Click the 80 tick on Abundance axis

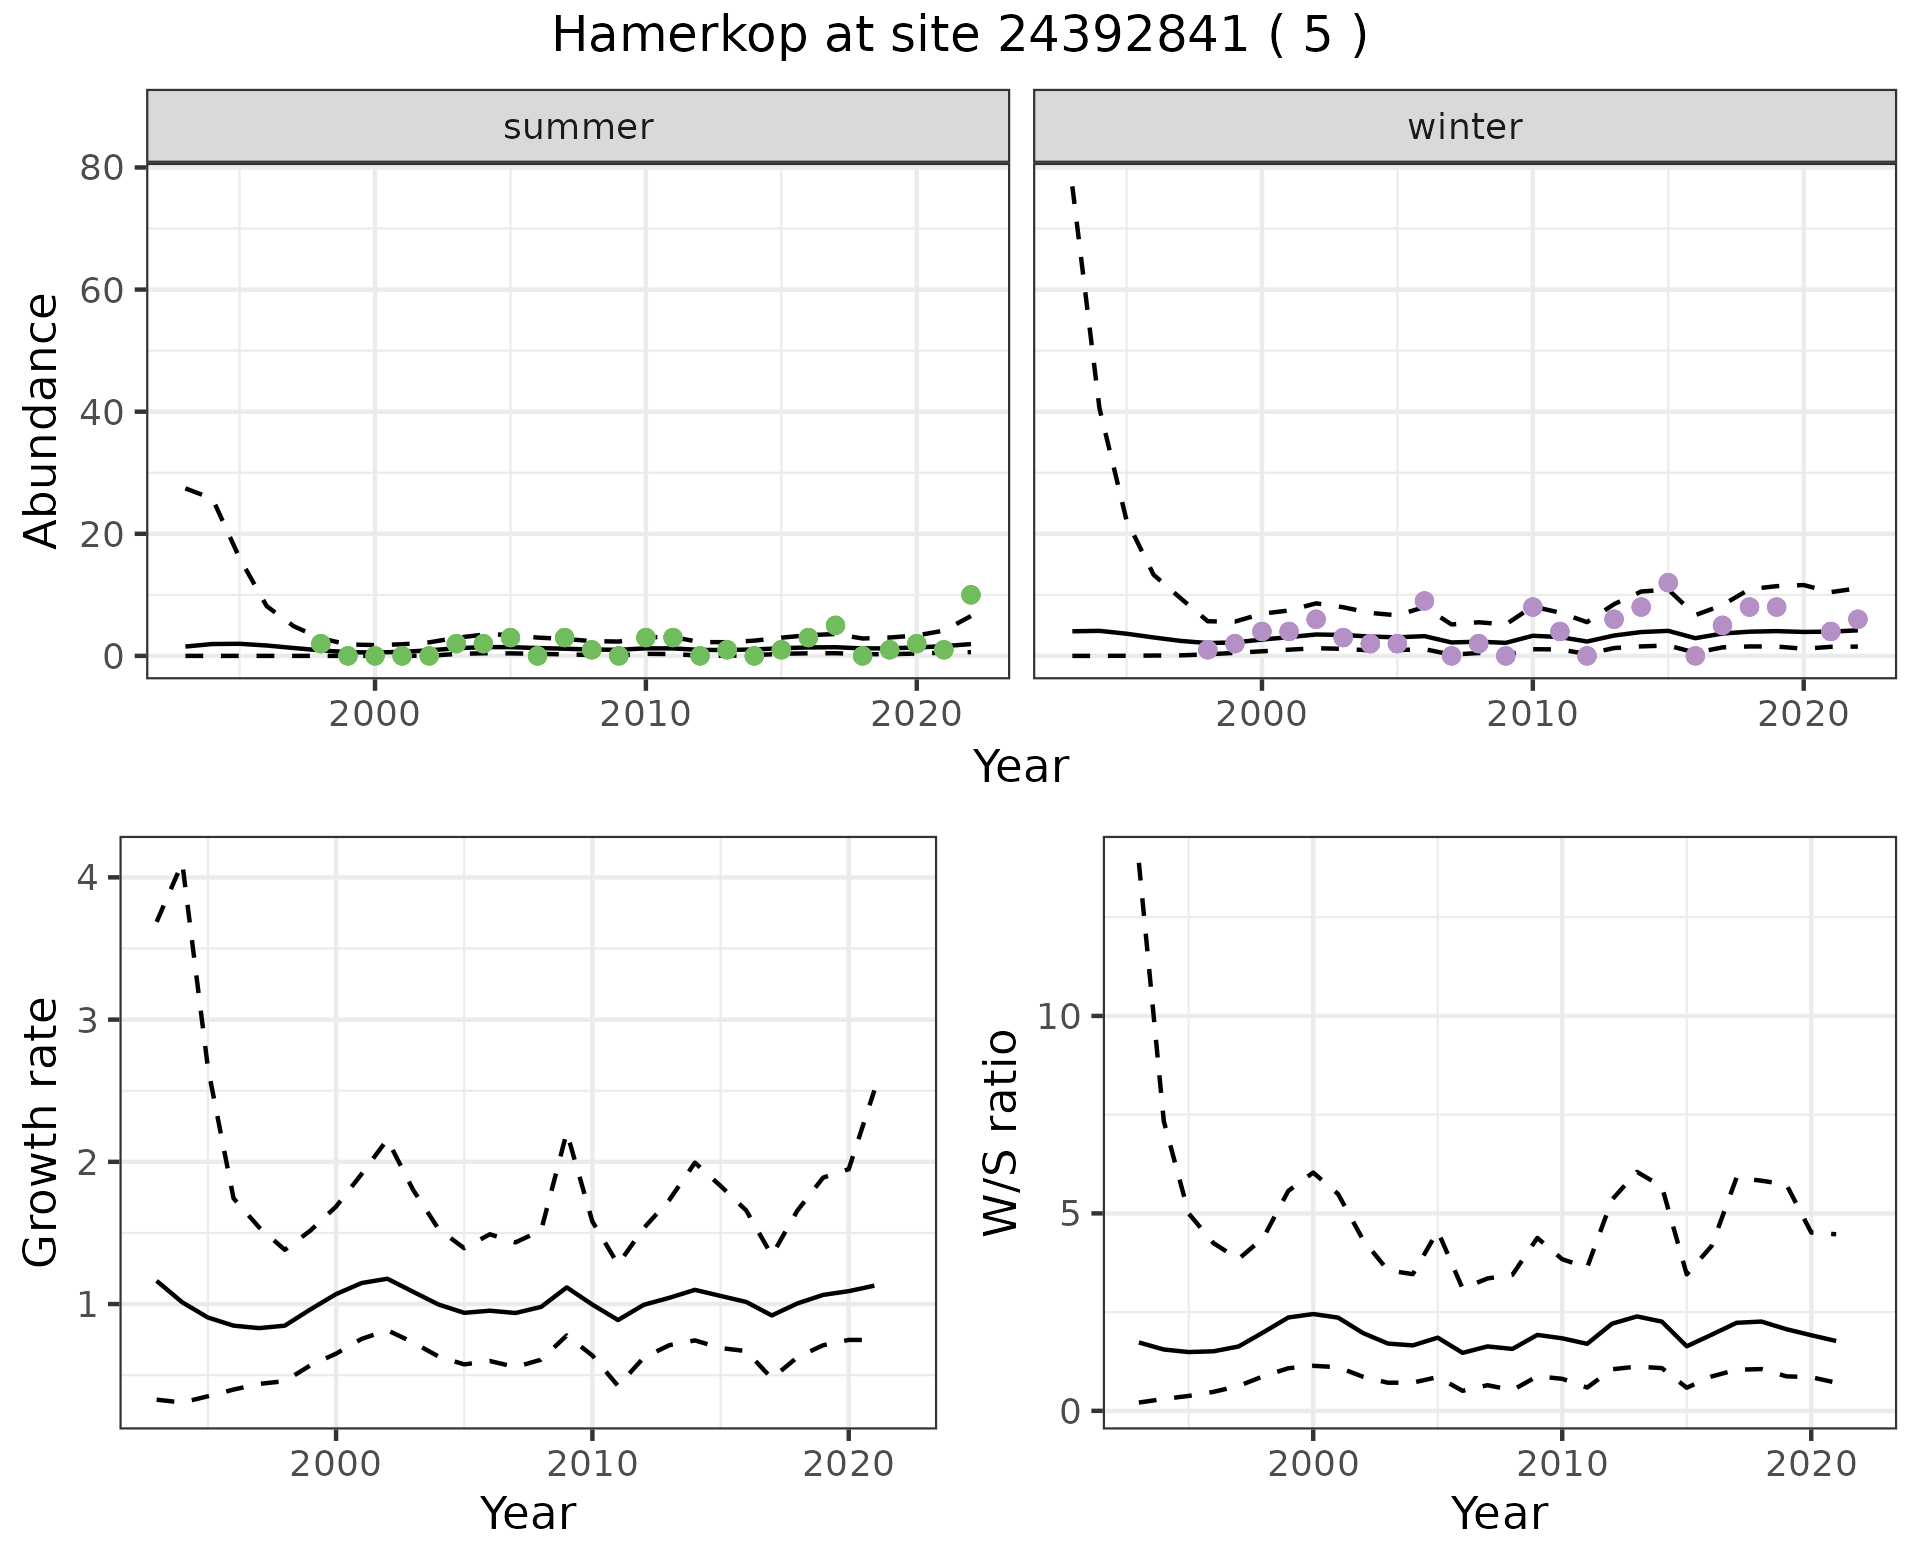tap(100, 167)
